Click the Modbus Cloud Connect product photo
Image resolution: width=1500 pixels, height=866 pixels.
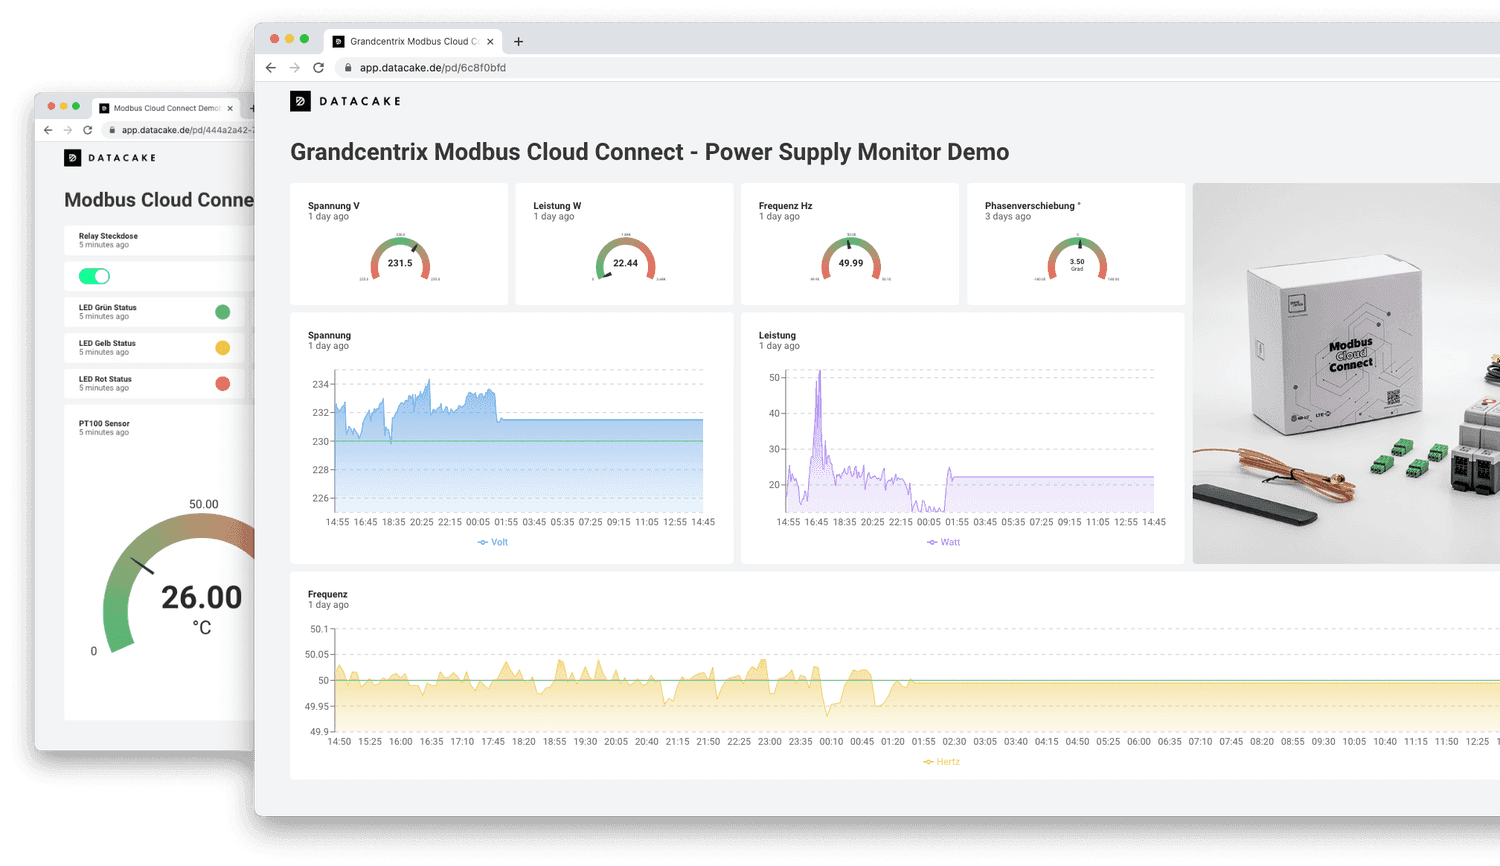[1346, 373]
